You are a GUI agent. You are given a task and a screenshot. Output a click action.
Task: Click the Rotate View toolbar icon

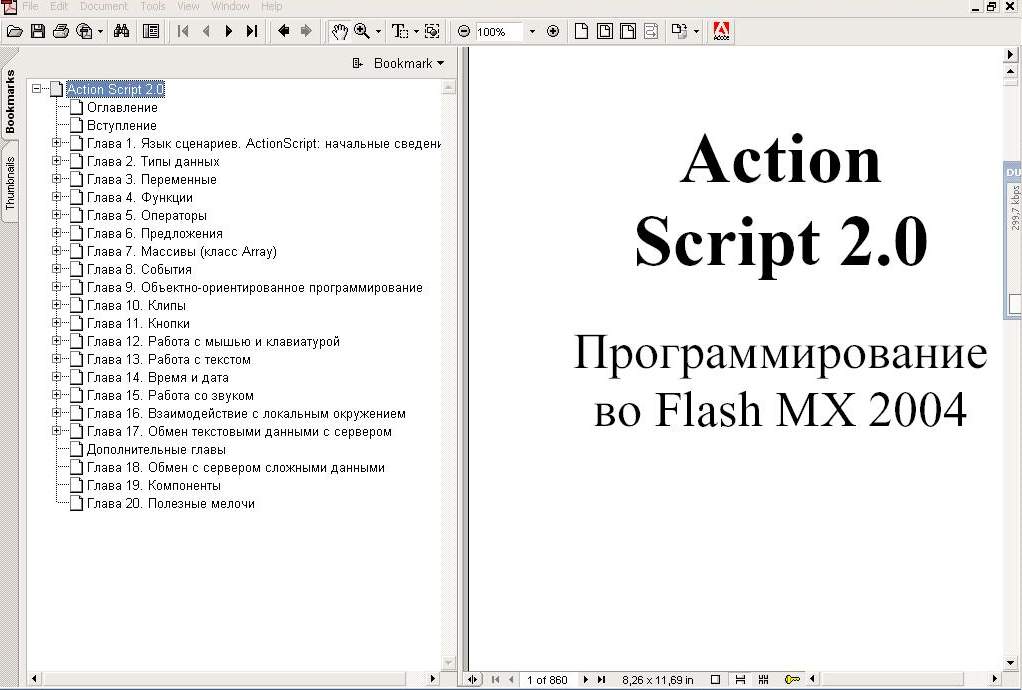(679, 31)
